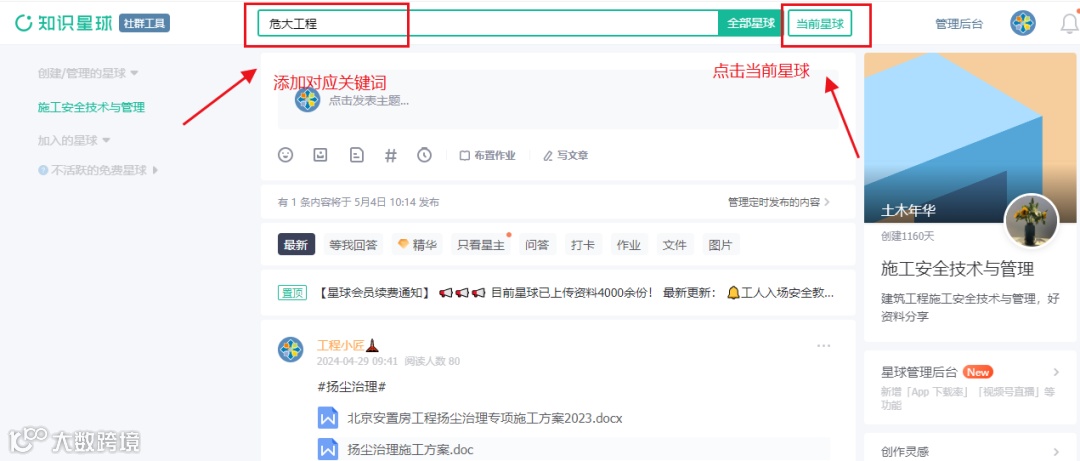
Task: Schedule the post with the clock icon
Action: [x=424, y=155]
